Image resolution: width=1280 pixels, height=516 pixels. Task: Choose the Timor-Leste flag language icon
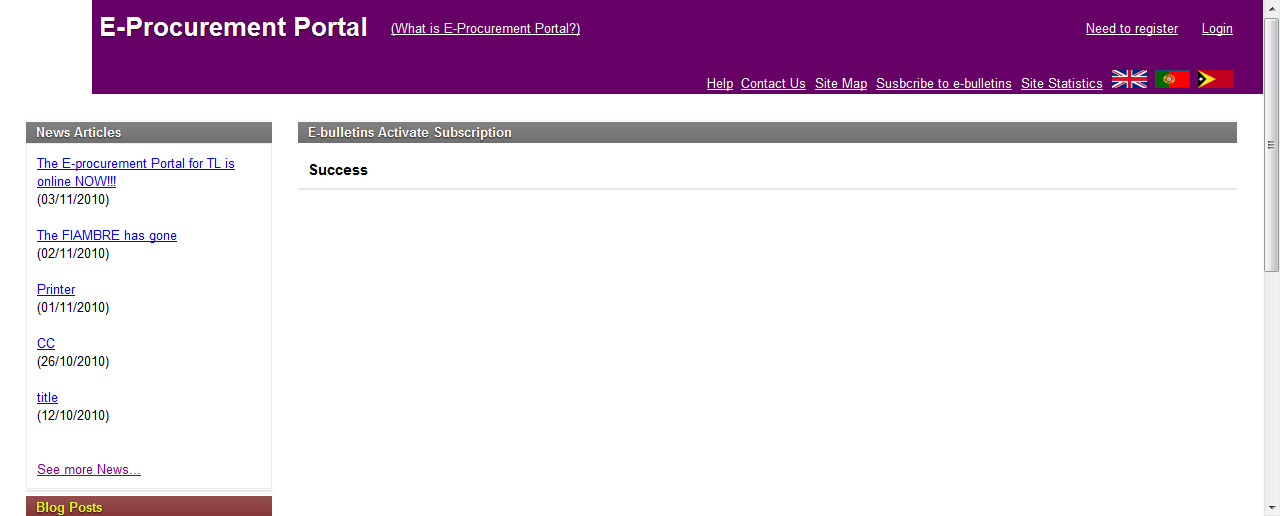tap(1215, 80)
